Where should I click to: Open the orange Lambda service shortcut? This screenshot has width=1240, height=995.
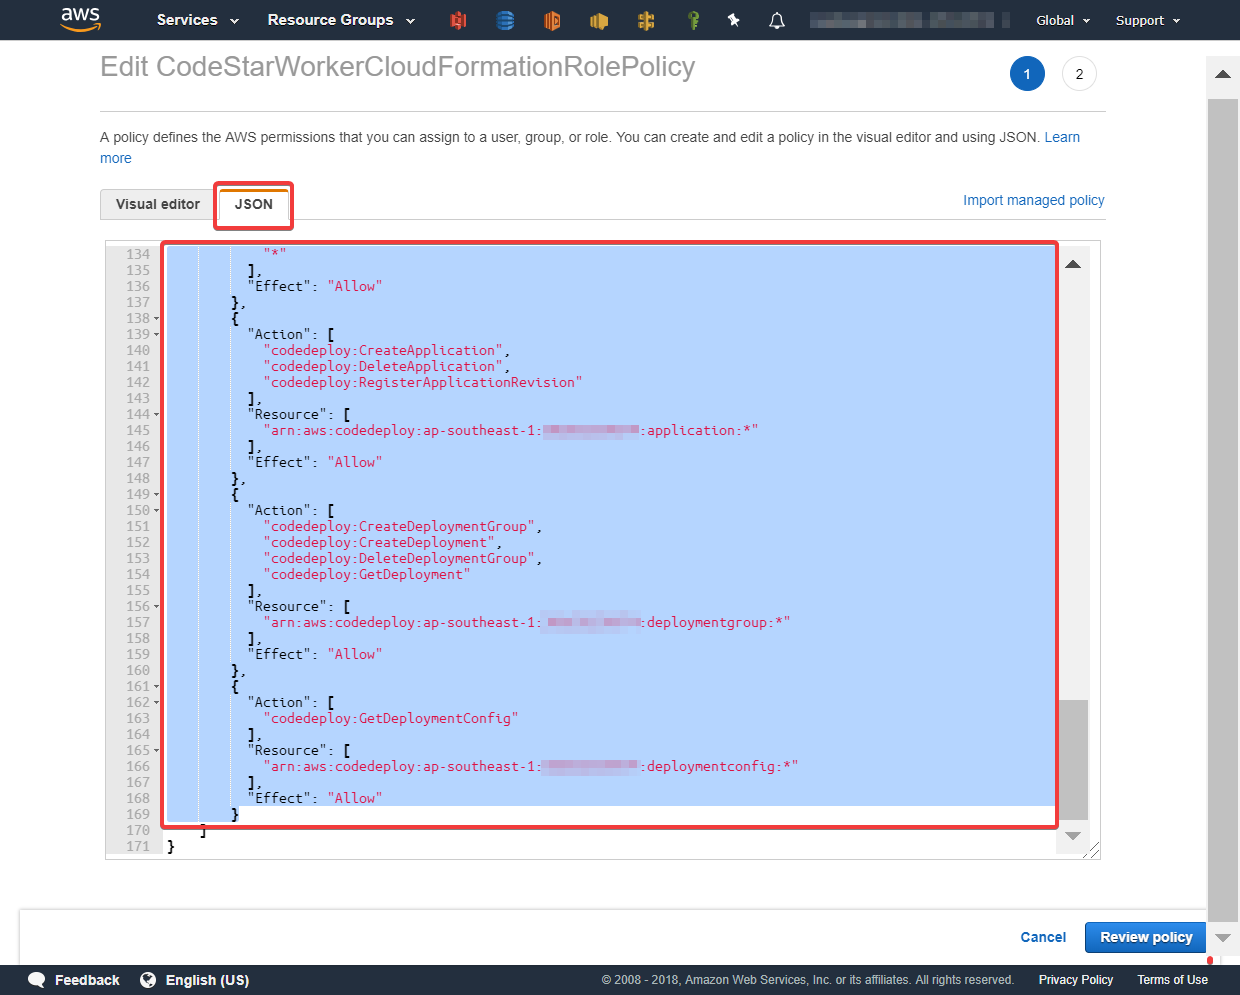pyautogui.click(x=552, y=20)
